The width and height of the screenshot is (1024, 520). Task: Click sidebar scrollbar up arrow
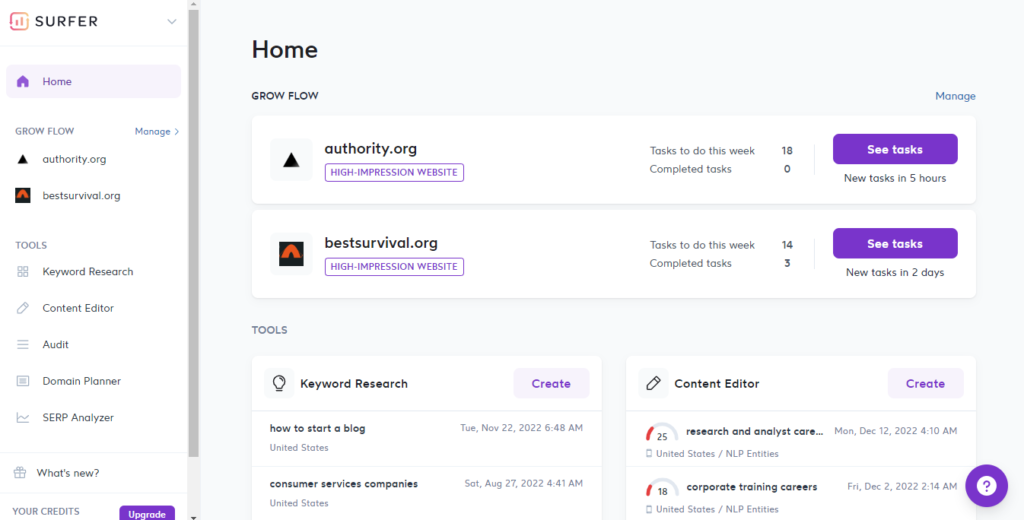193,4
